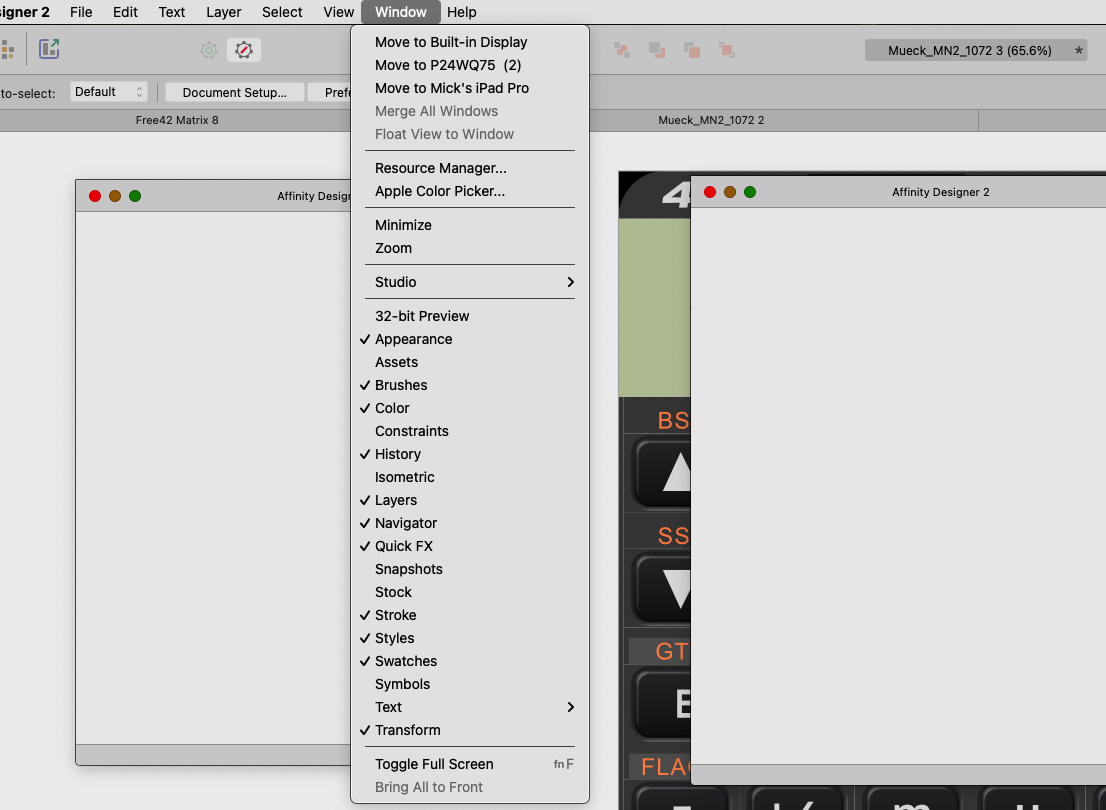Image resolution: width=1106 pixels, height=810 pixels.
Task: Hide the Swatches panel
Action: tap(470, 661)
